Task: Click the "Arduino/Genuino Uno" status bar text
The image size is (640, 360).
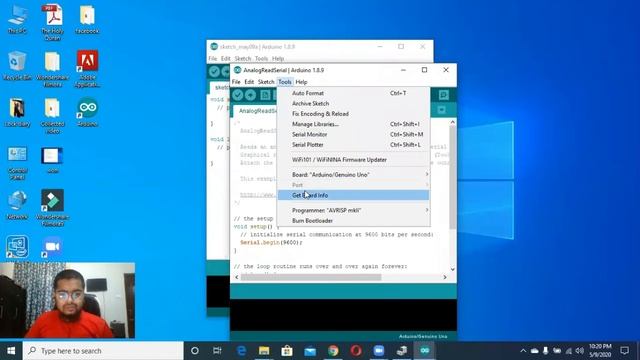Action: coord(423,336)
